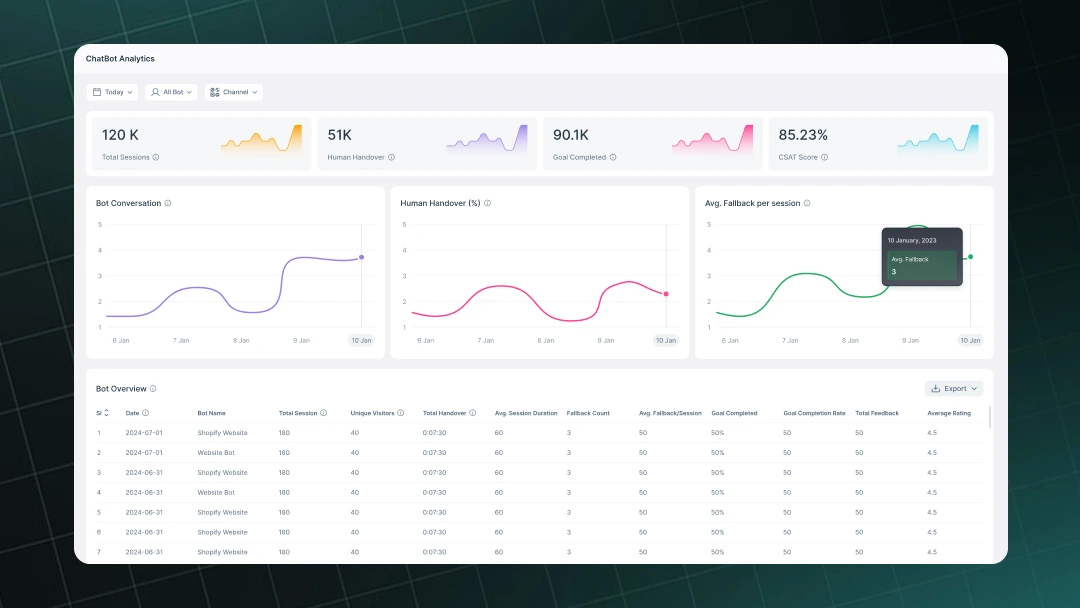Open the Today date range dropdown
Screen dimensions: 1080x608
coord(112,92)
